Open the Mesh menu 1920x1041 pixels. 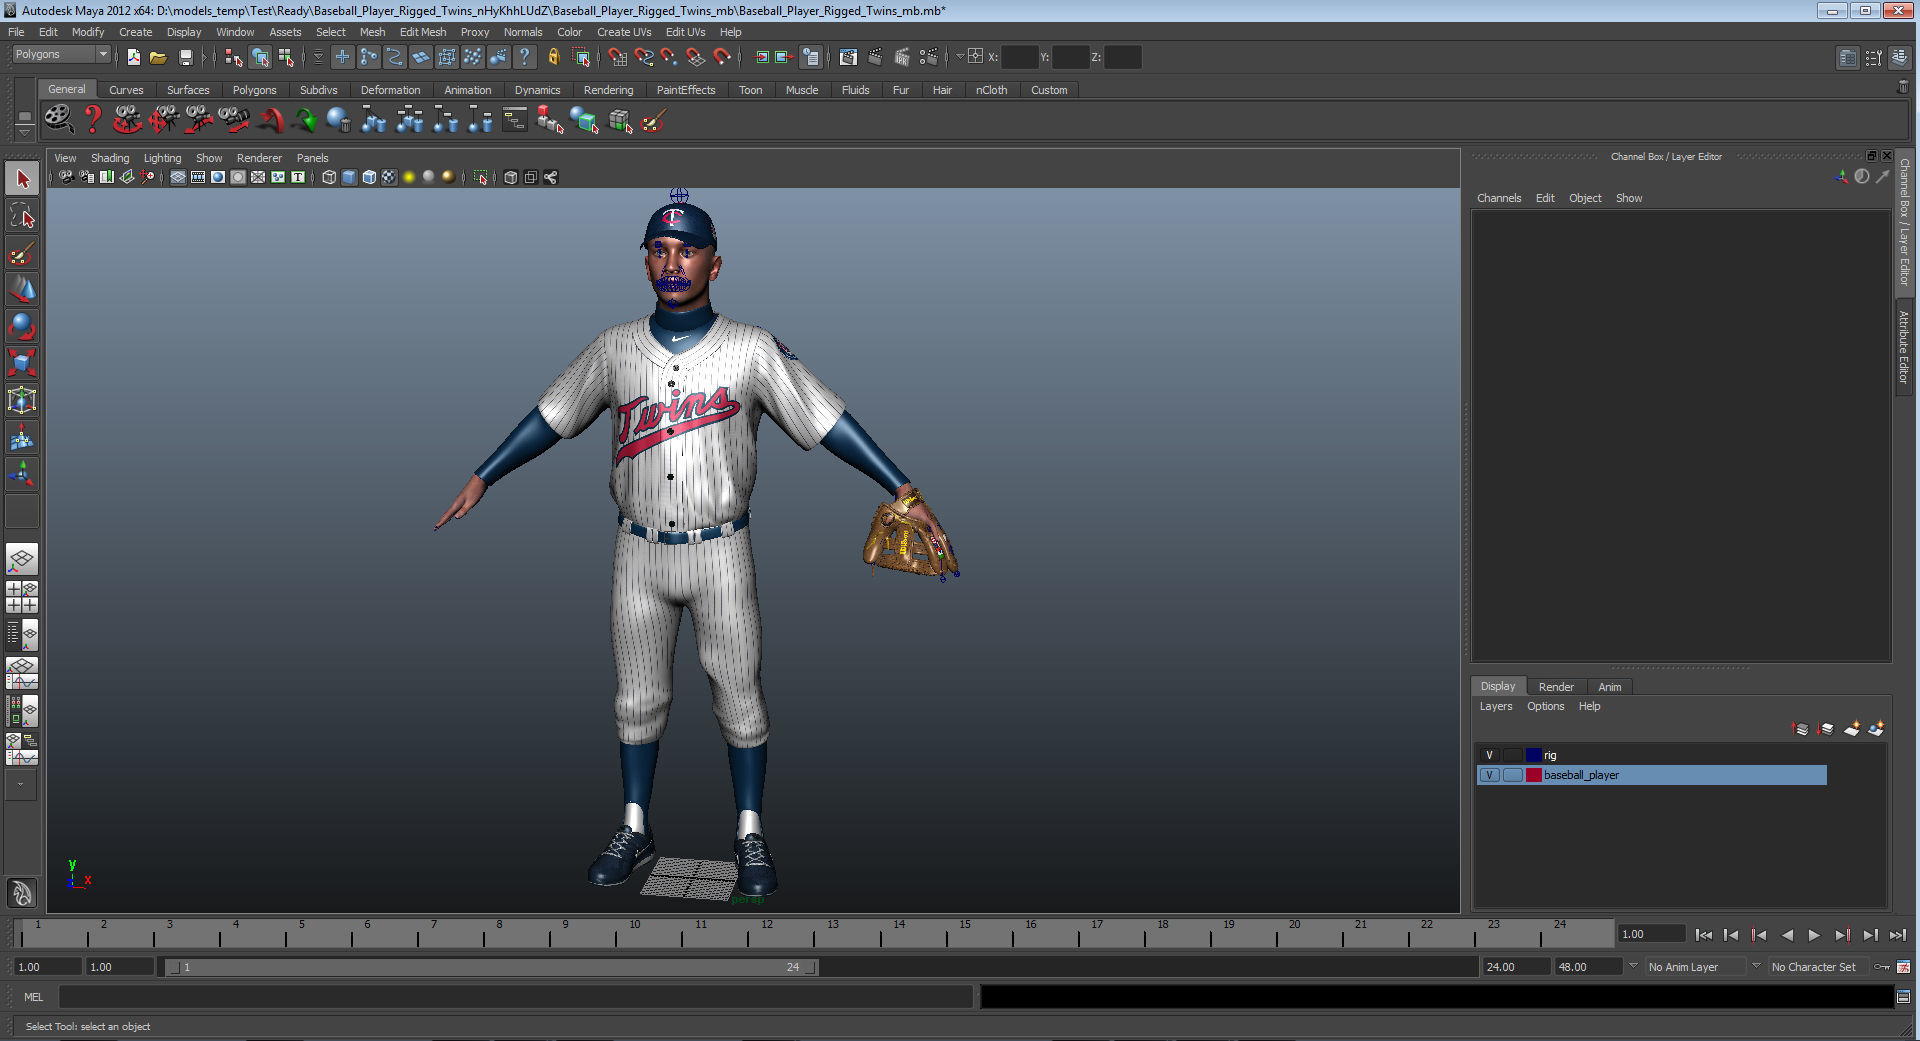pos(372,32)
